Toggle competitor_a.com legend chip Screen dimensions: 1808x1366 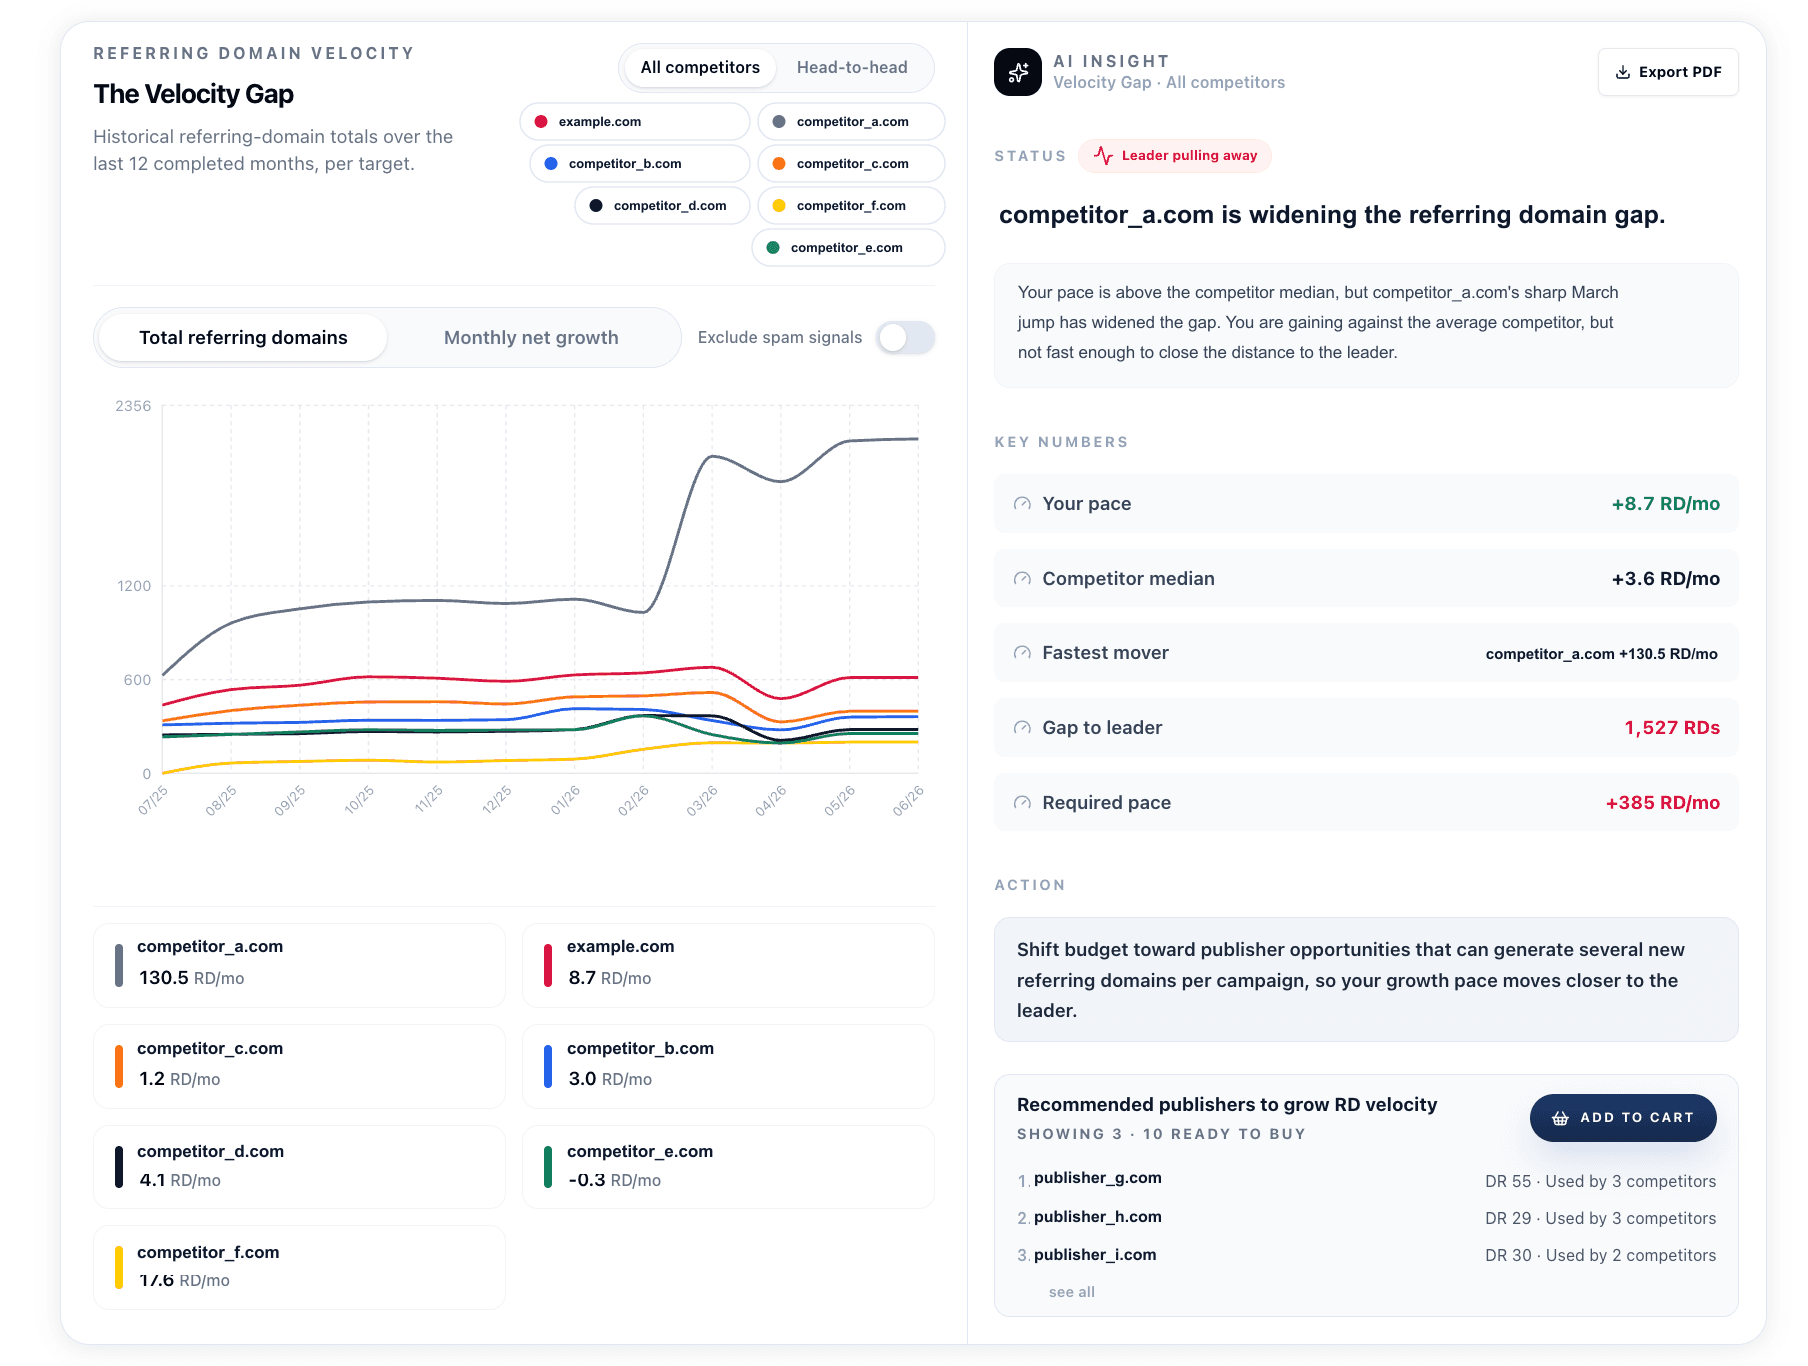pos(851,122)
